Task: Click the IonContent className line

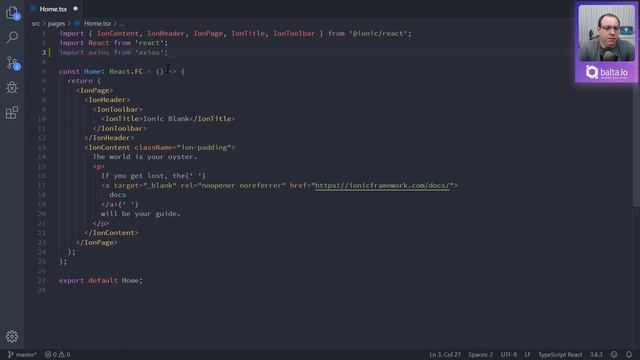Action: [x=160, y=147]
